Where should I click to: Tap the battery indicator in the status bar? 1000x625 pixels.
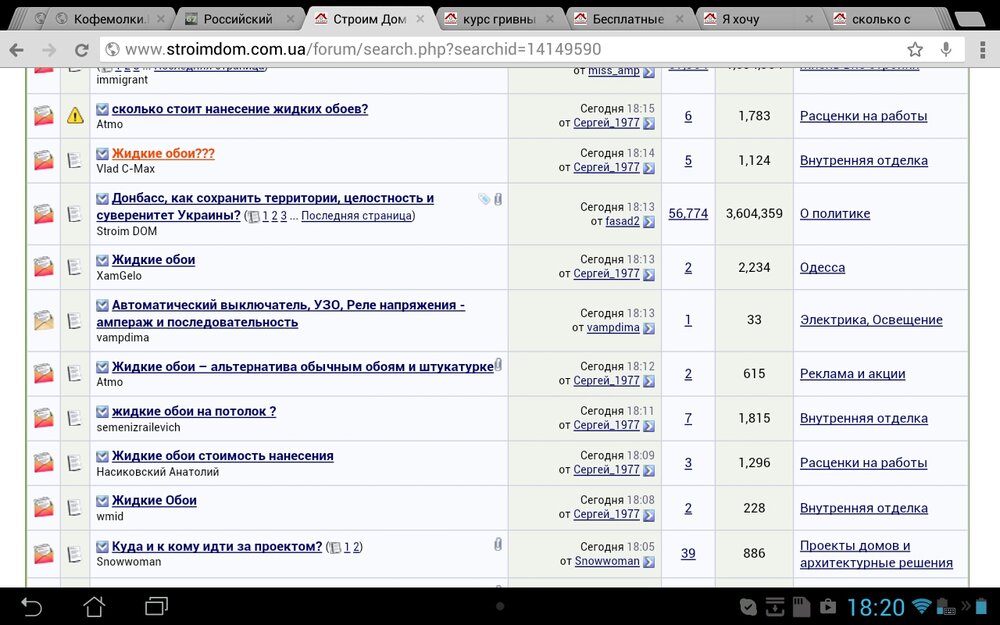tap(979, 605)
